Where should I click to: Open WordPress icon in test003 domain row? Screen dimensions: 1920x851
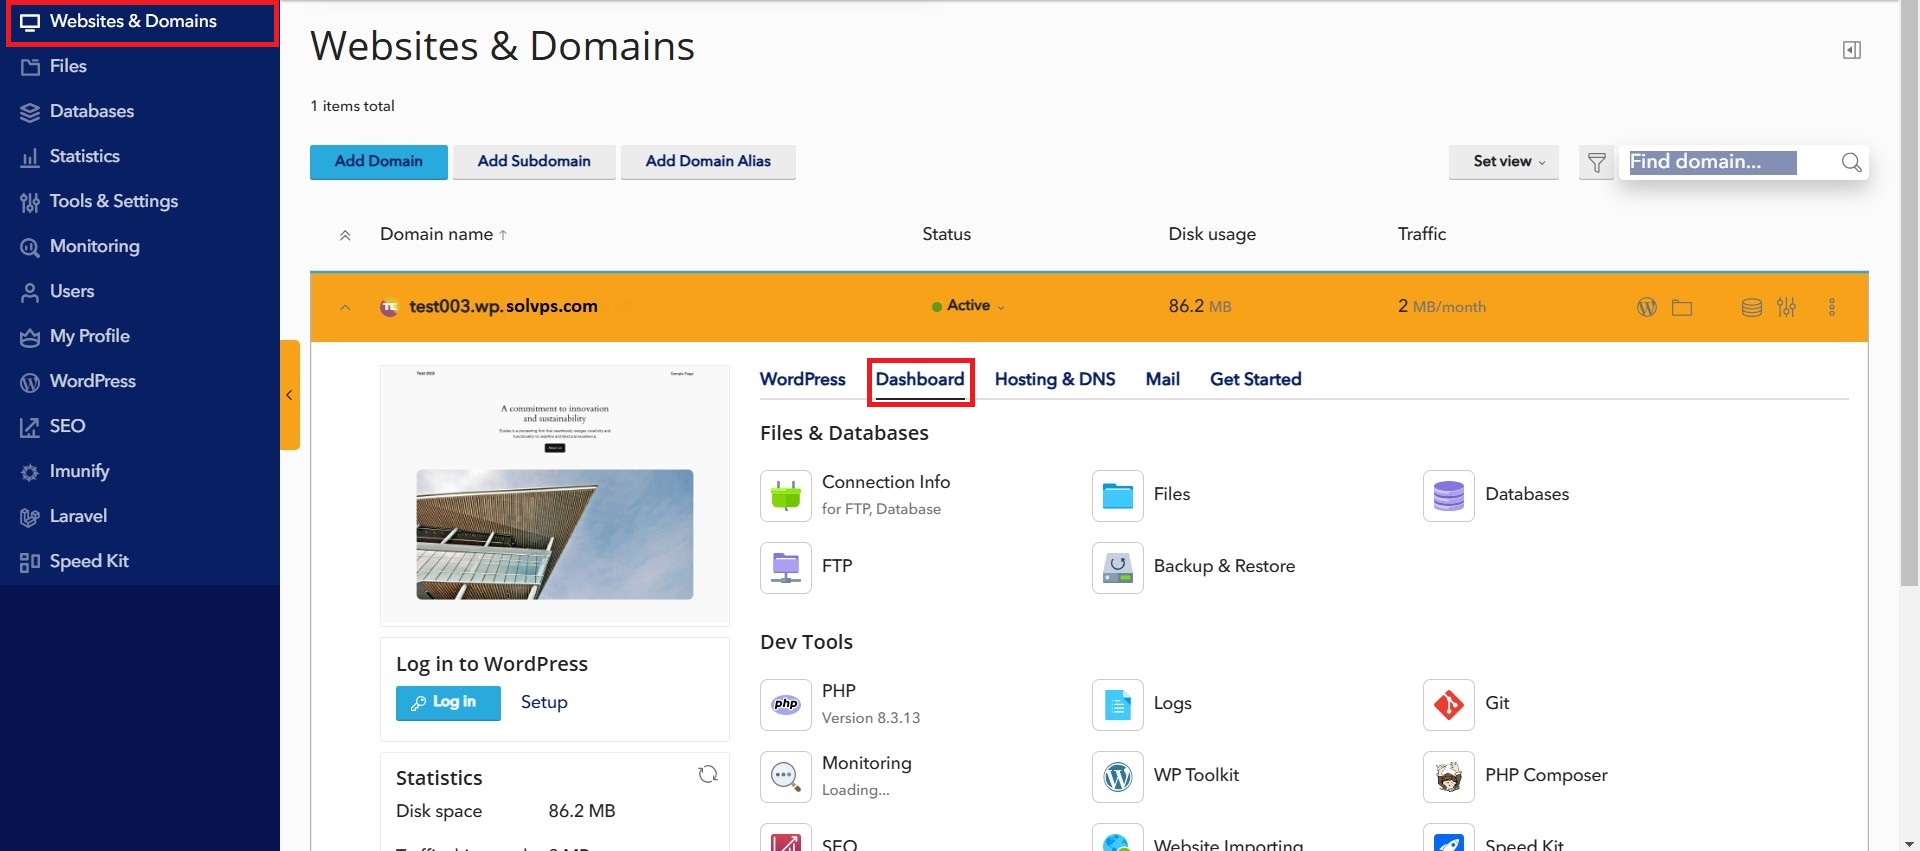point(1646,307)
